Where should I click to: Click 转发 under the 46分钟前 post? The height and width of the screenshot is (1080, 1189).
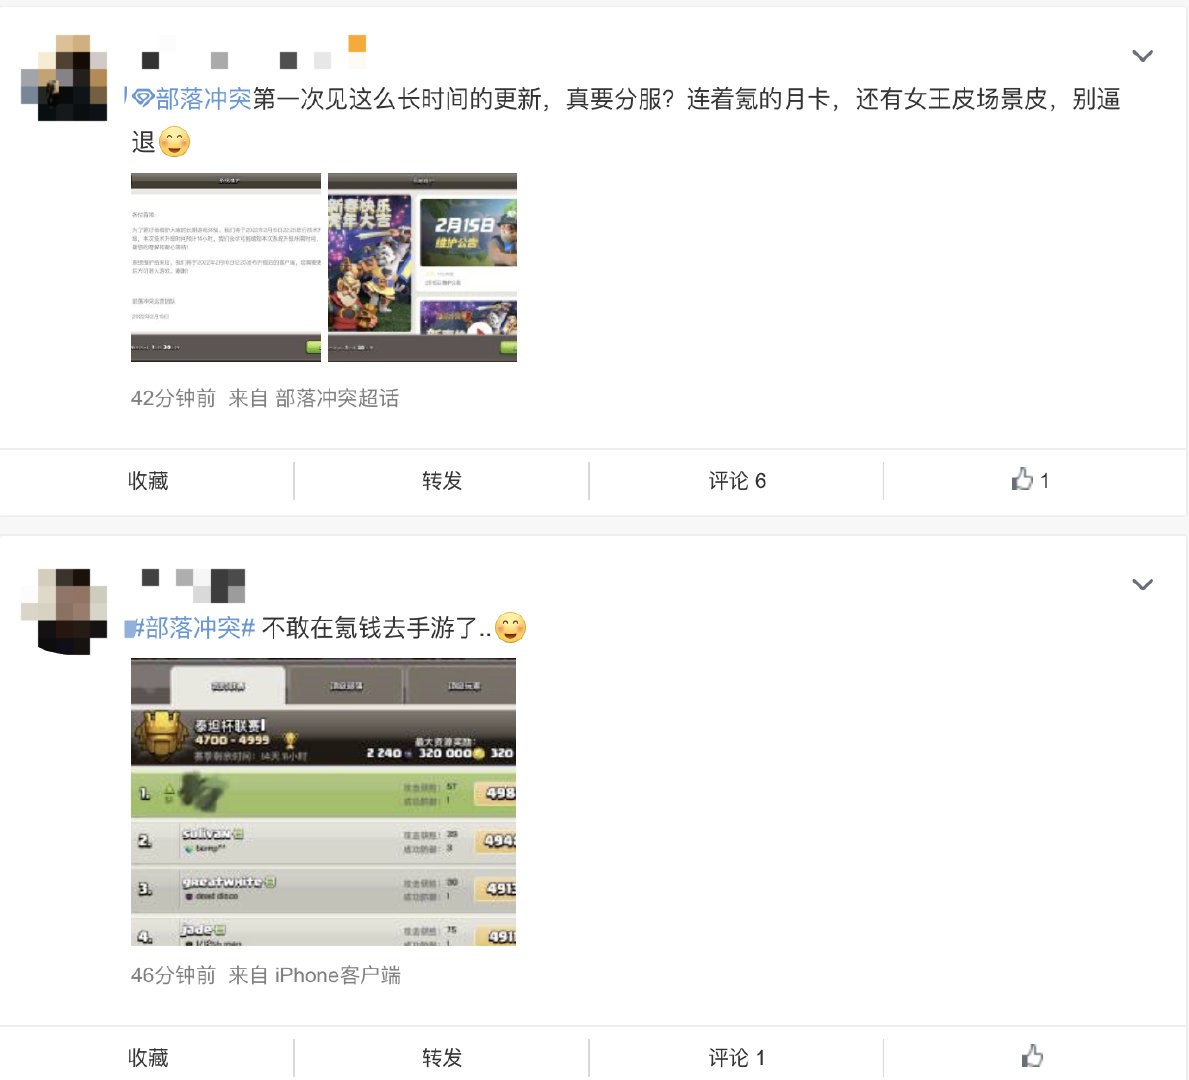coord(442,1056)
